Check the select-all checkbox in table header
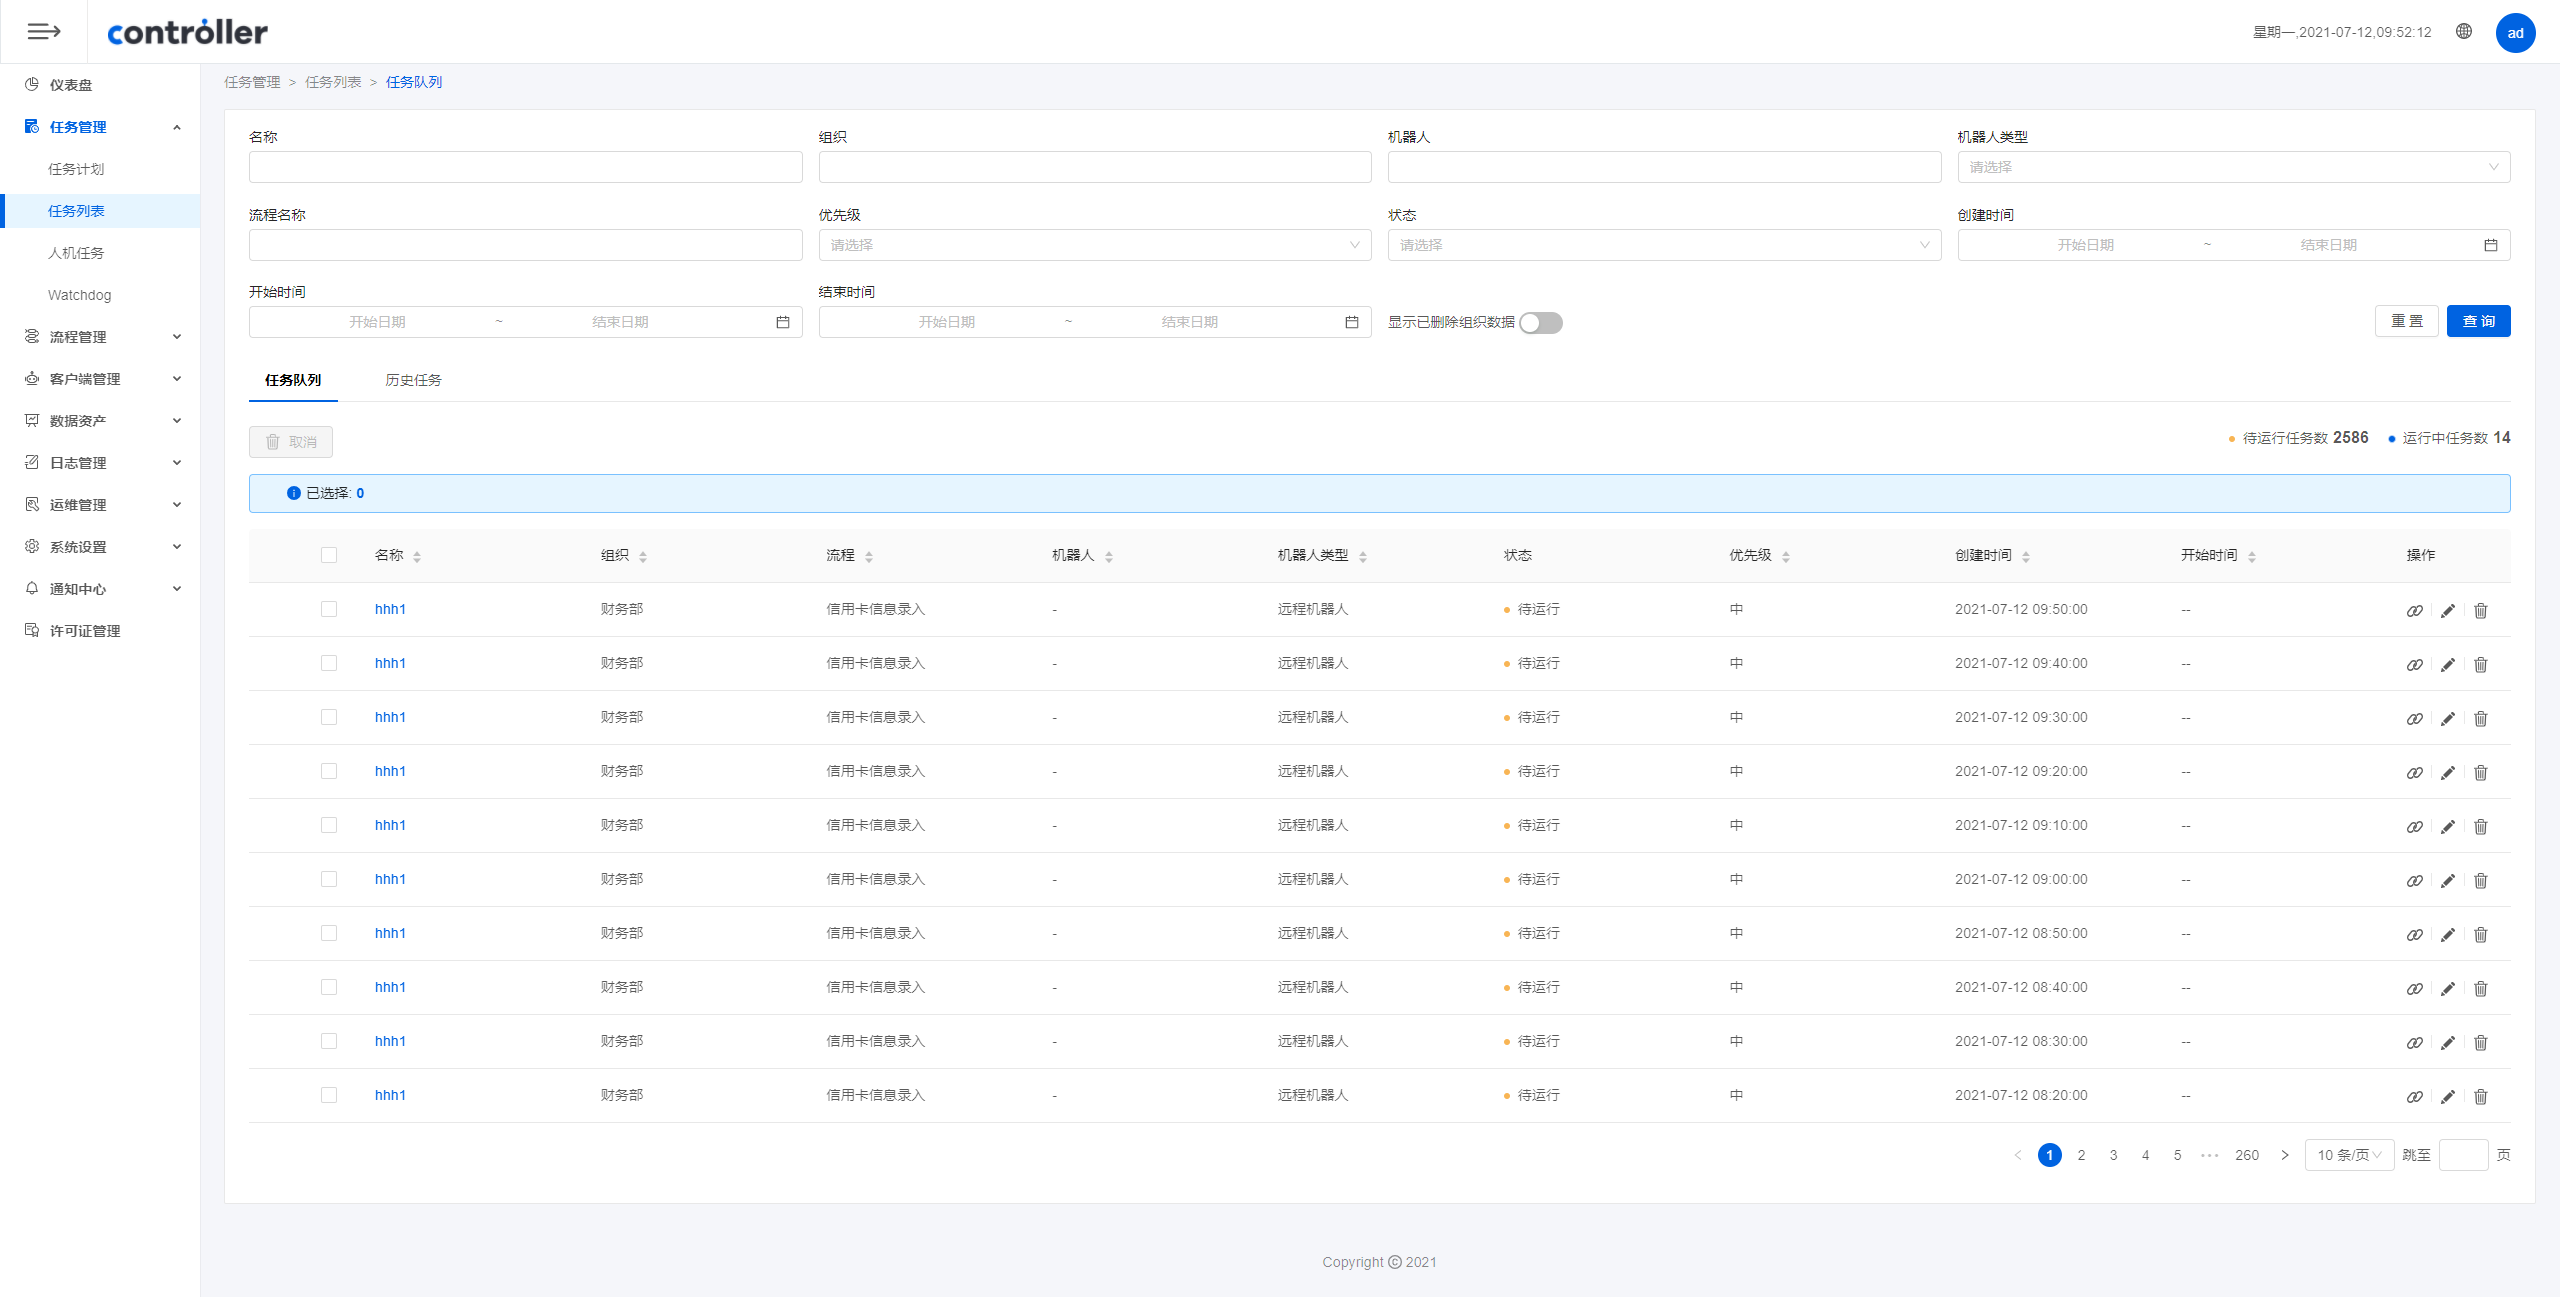The height and width of the screenshot is (1297, 2560). [x=329, y=555]
